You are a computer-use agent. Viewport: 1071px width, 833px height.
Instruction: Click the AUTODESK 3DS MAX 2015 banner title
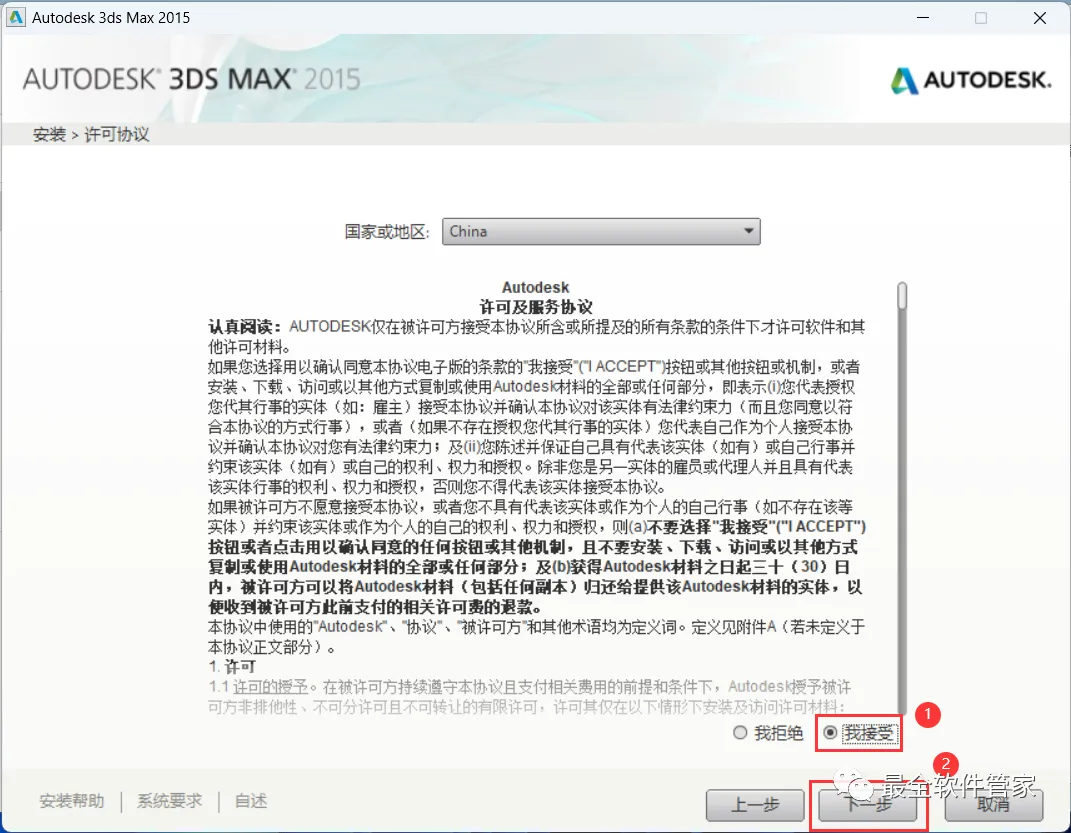point(191,79)
